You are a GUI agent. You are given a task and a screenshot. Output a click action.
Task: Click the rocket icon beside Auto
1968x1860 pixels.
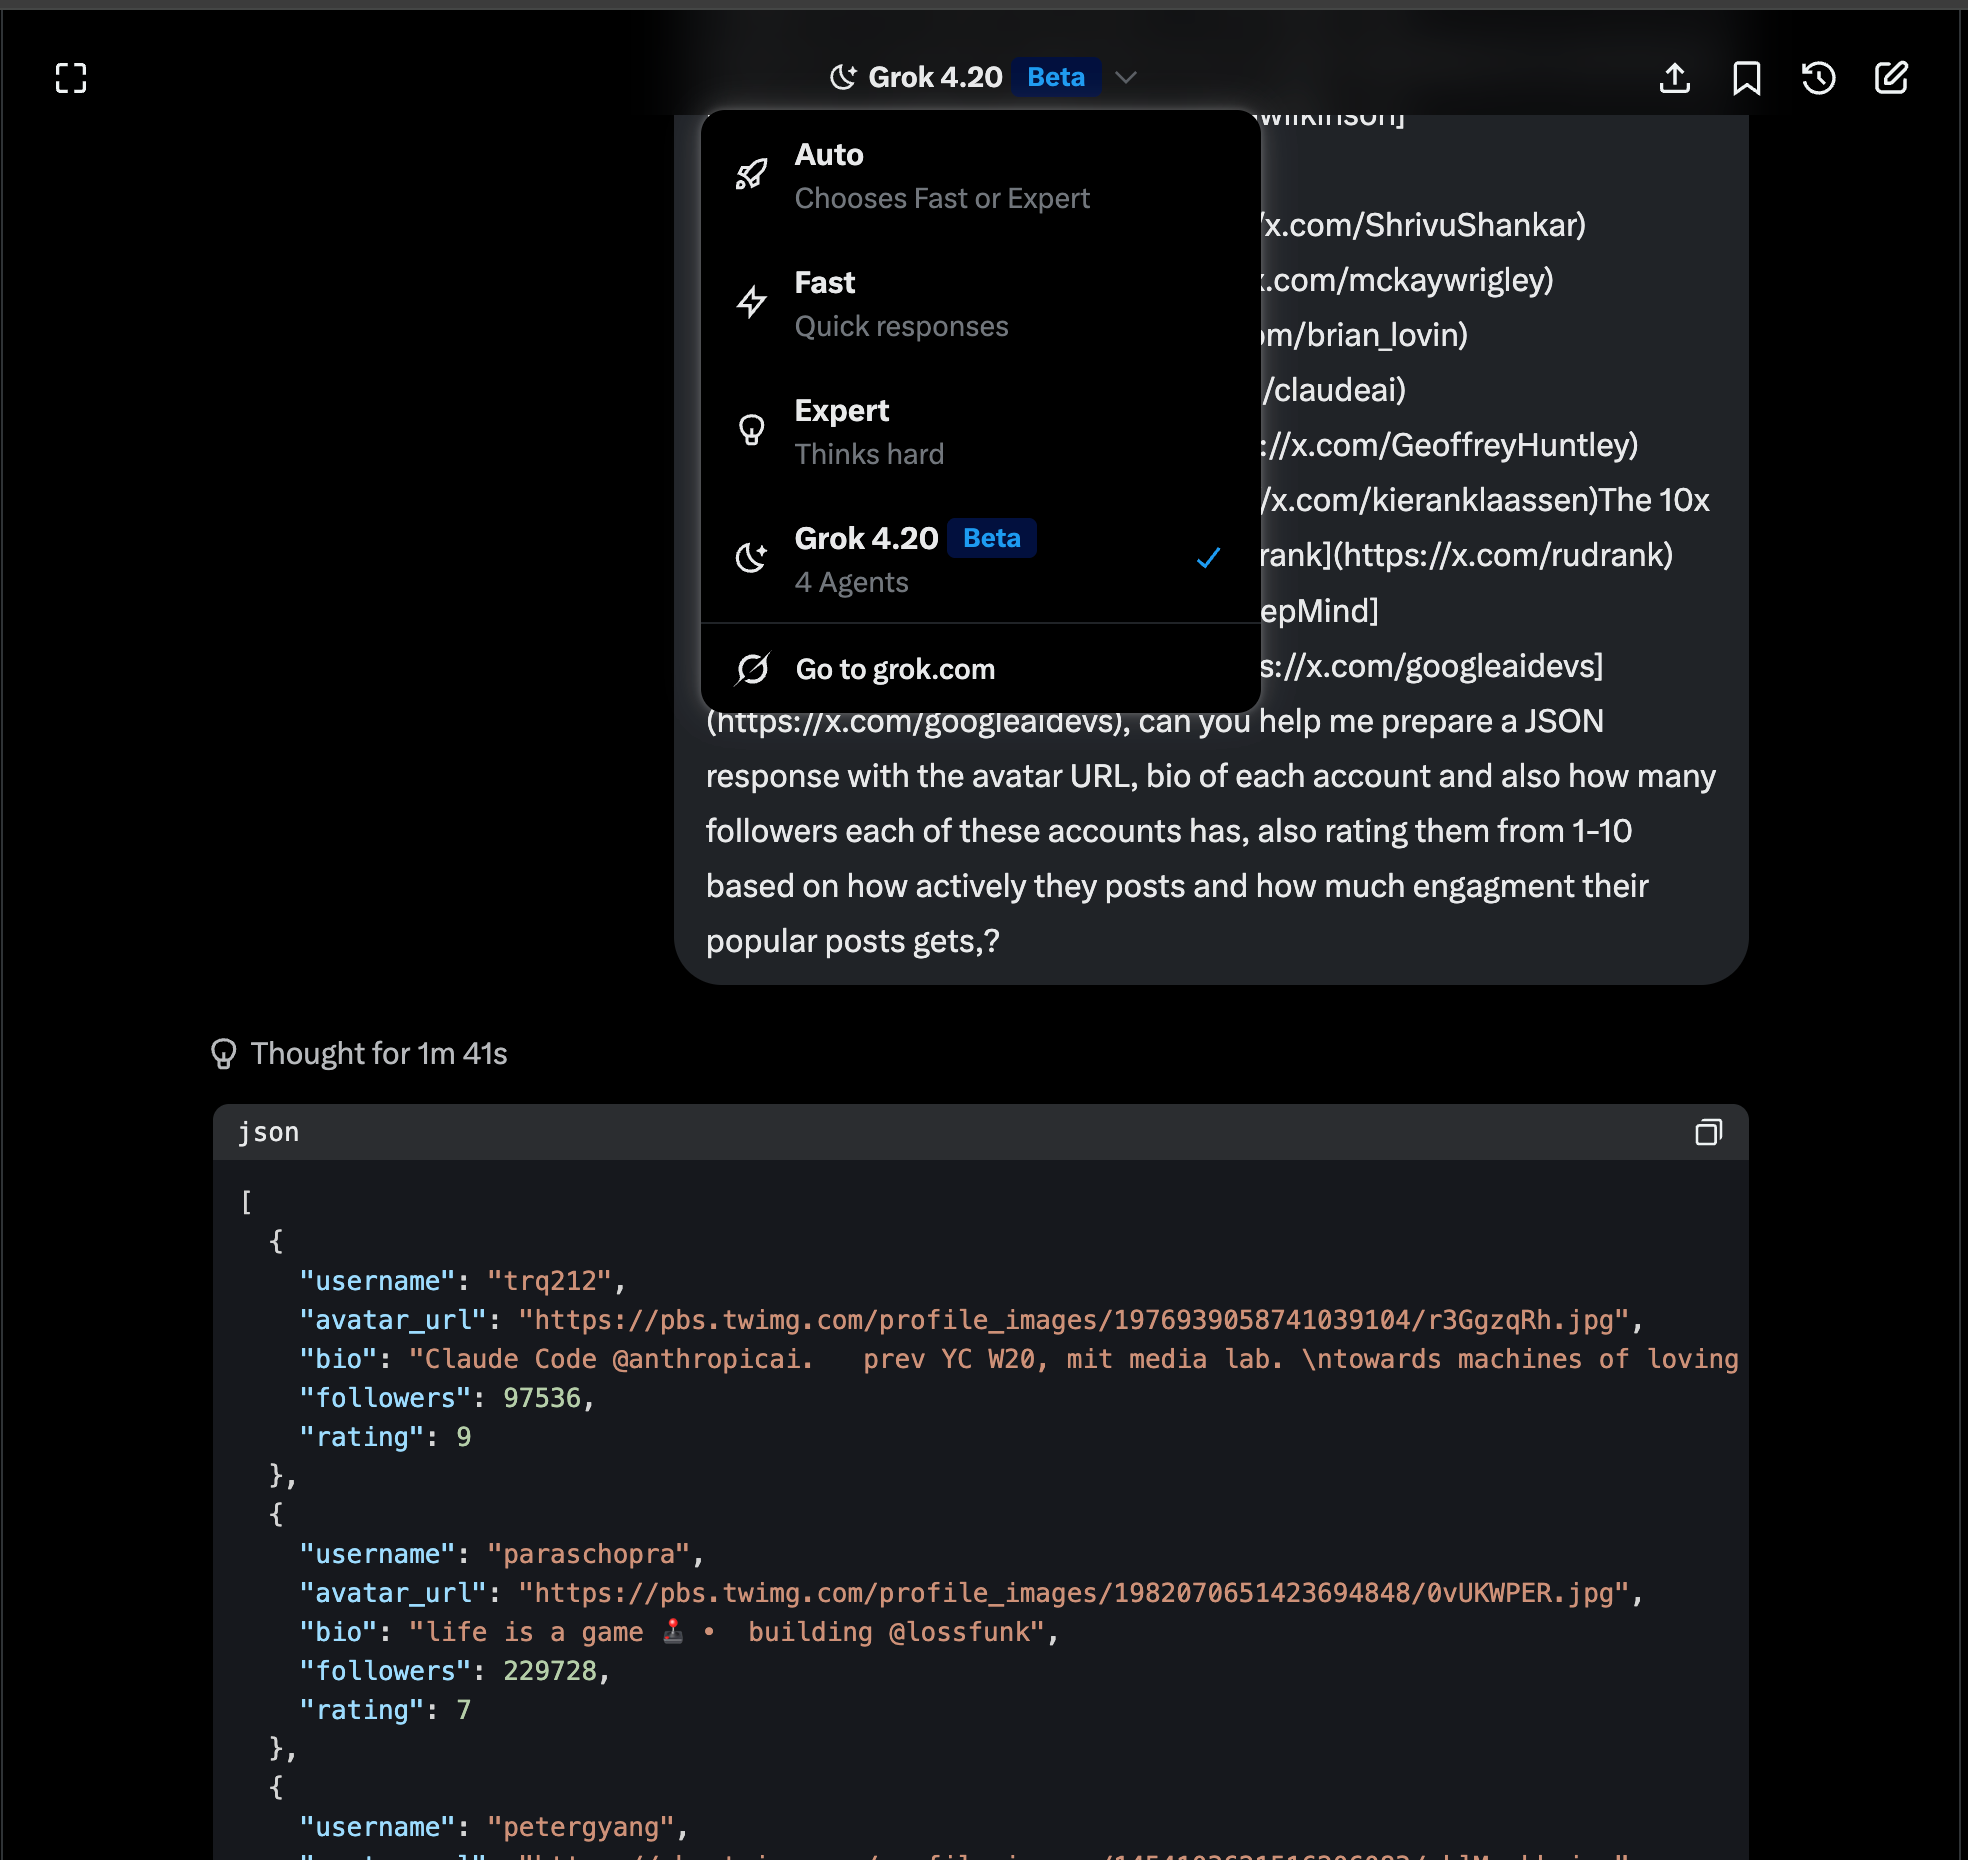click(x=752, y=175)
